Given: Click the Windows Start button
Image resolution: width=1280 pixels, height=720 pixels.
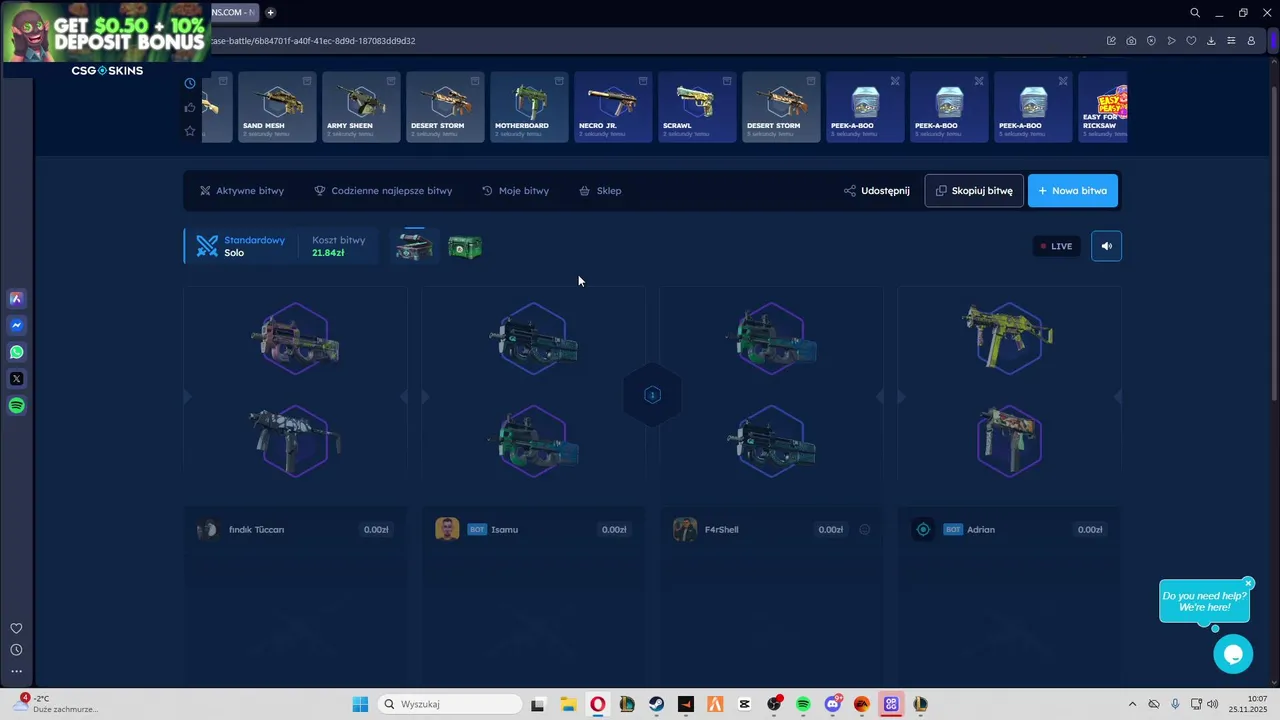Looking at the screenshot, I should [x=360, y=704].
